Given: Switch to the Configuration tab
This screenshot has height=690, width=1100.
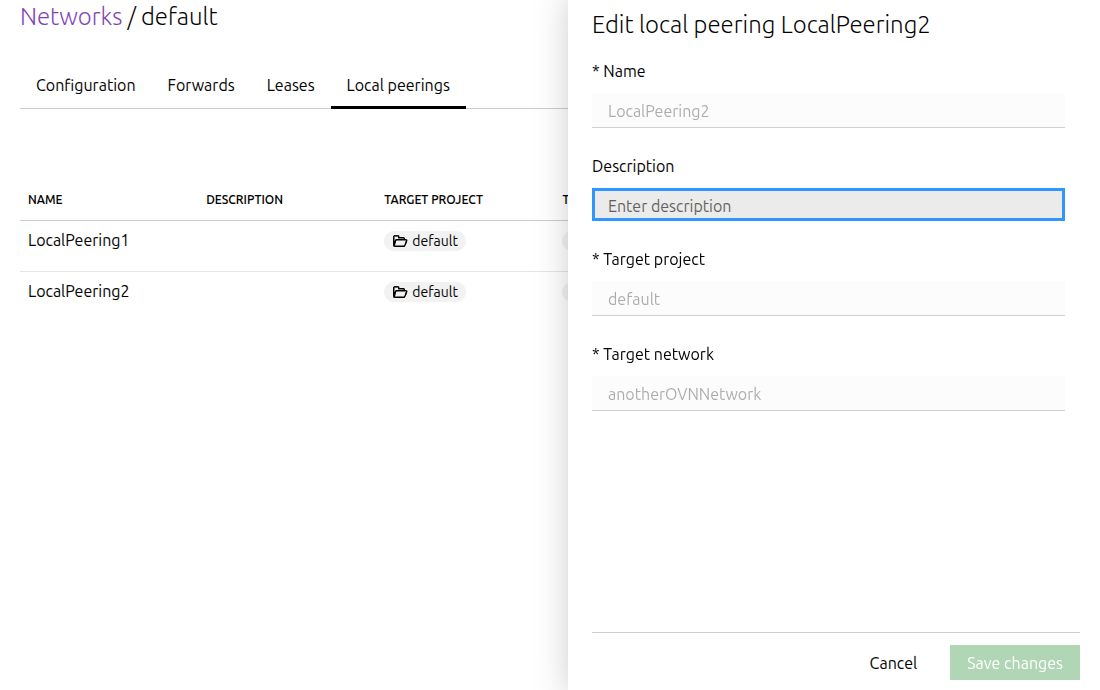Looking at the screenshot, I should [86, 85].
